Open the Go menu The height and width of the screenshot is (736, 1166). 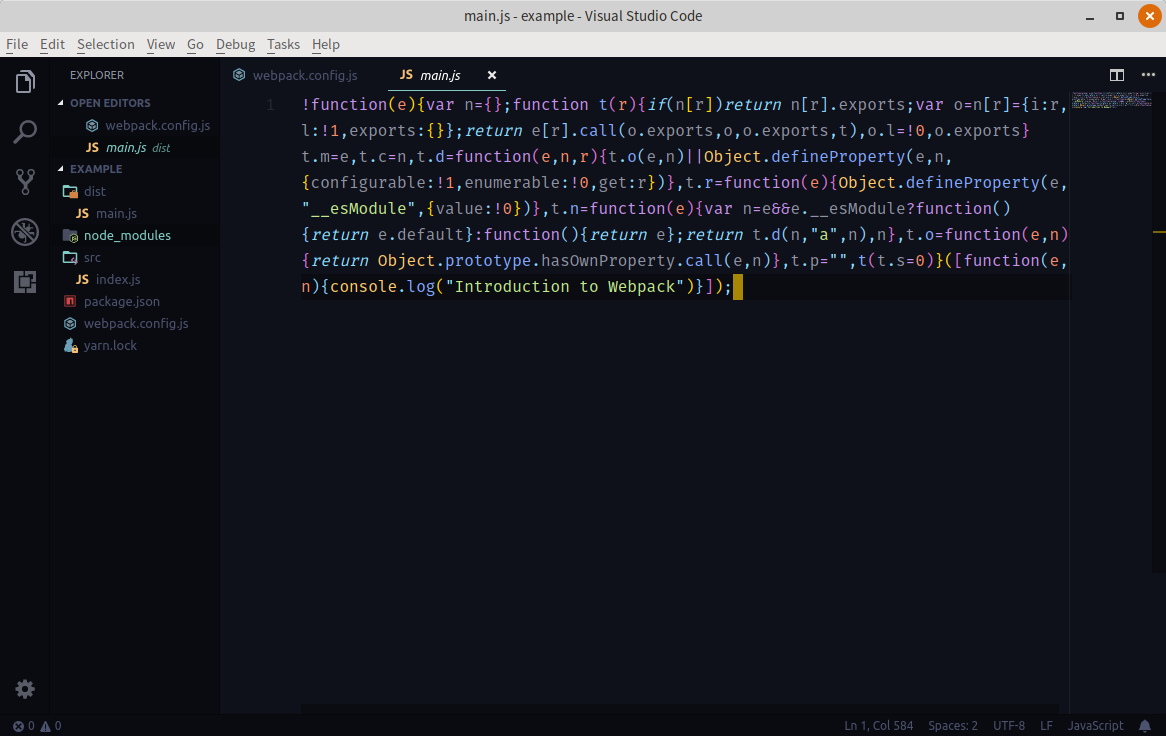coord(195,44)
